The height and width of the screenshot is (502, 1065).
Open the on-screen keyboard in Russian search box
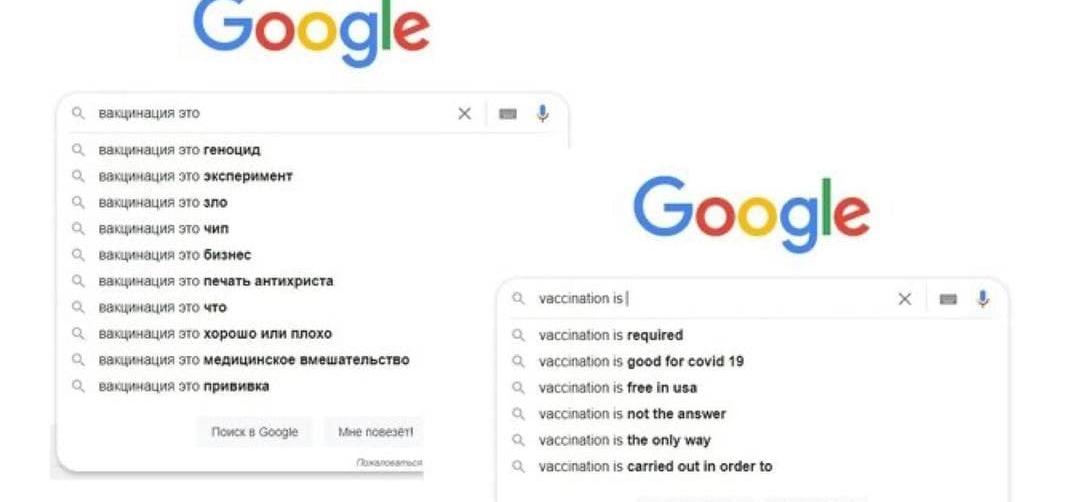(508, 114)
